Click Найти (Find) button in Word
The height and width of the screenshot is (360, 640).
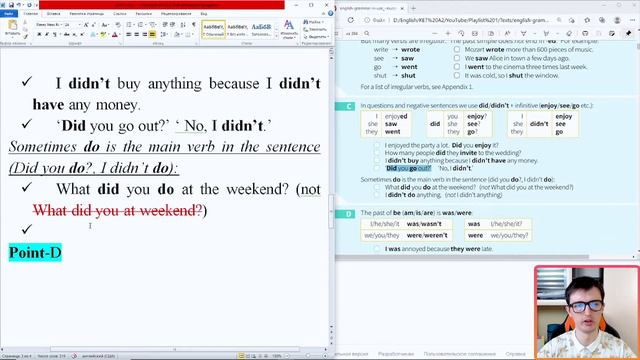[x=313, y=22]
